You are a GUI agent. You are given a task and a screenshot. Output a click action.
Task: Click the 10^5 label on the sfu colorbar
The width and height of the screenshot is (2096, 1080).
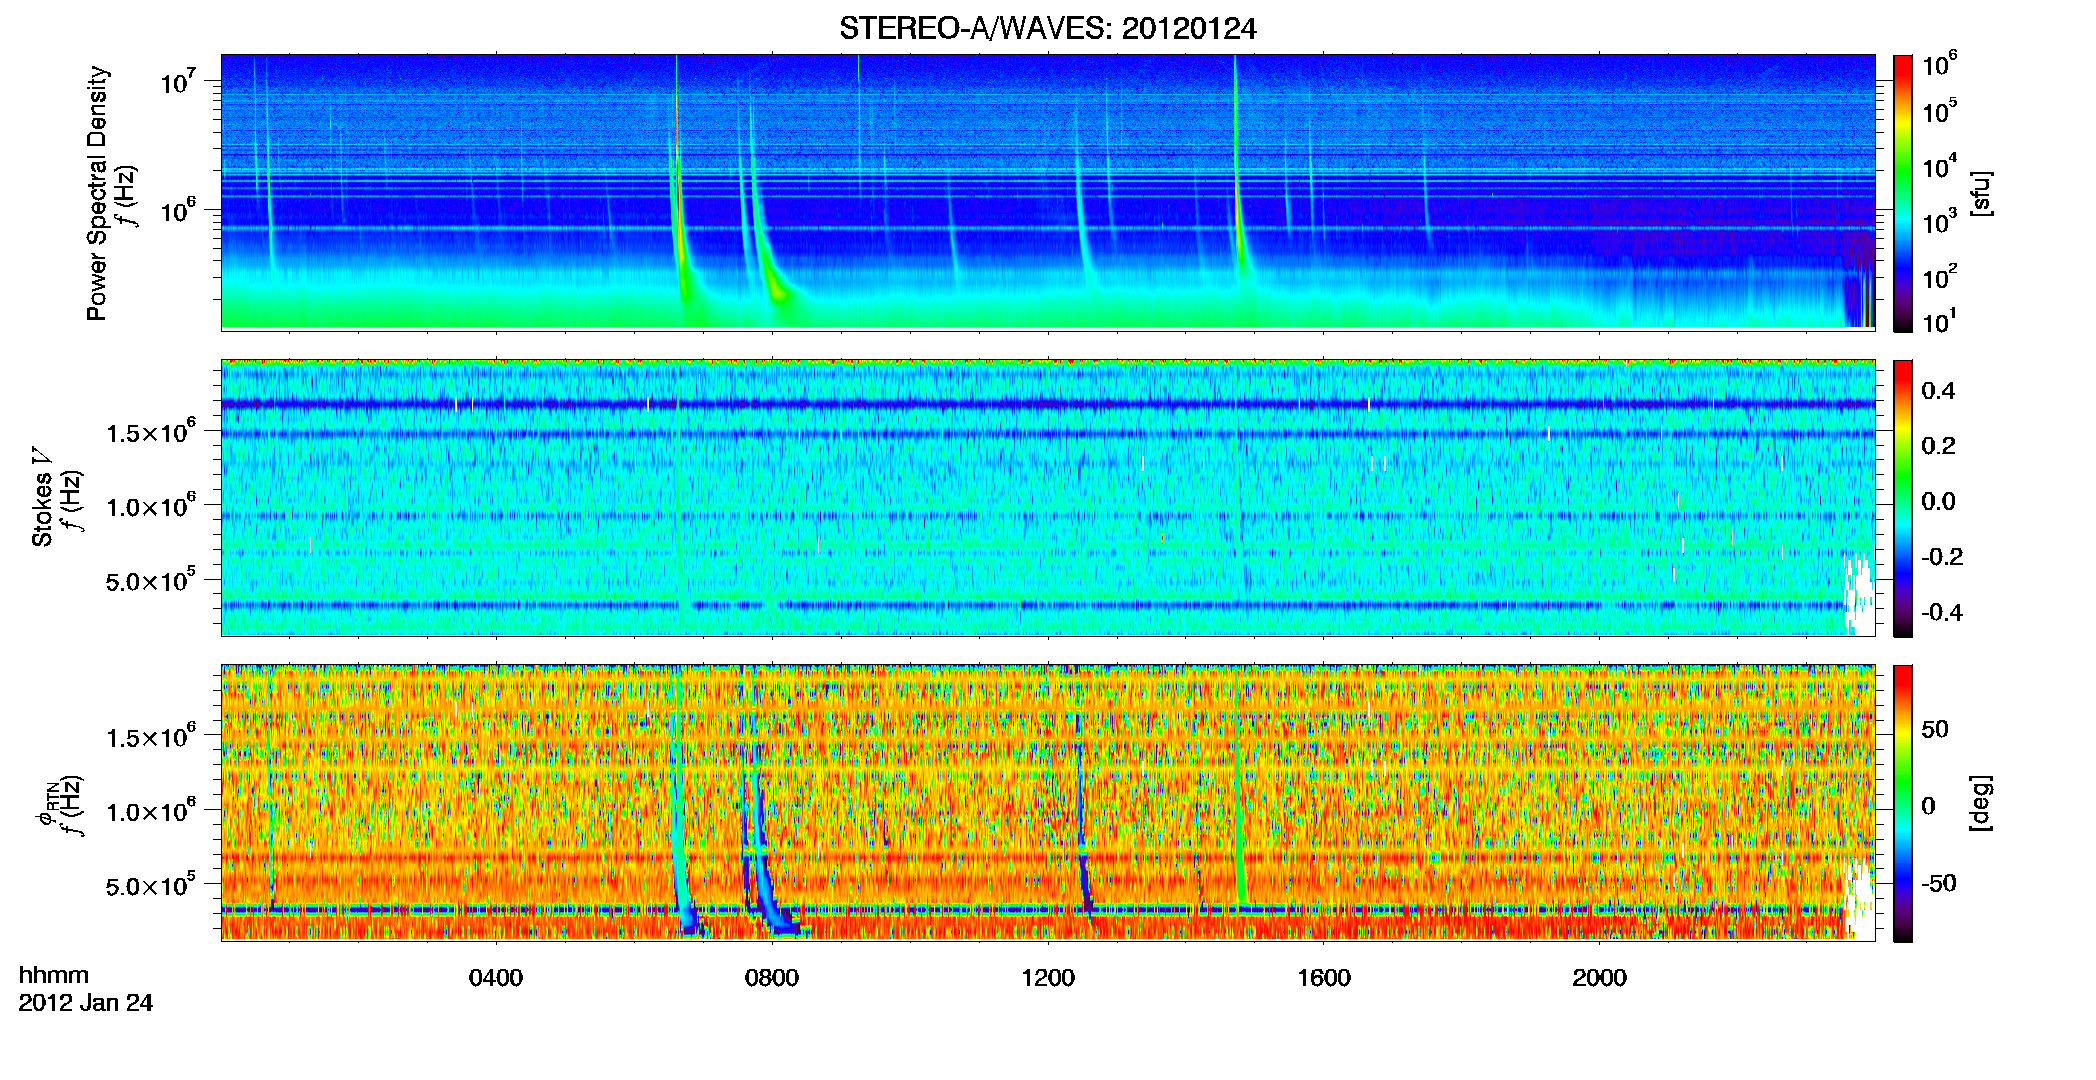point(1940,111)
